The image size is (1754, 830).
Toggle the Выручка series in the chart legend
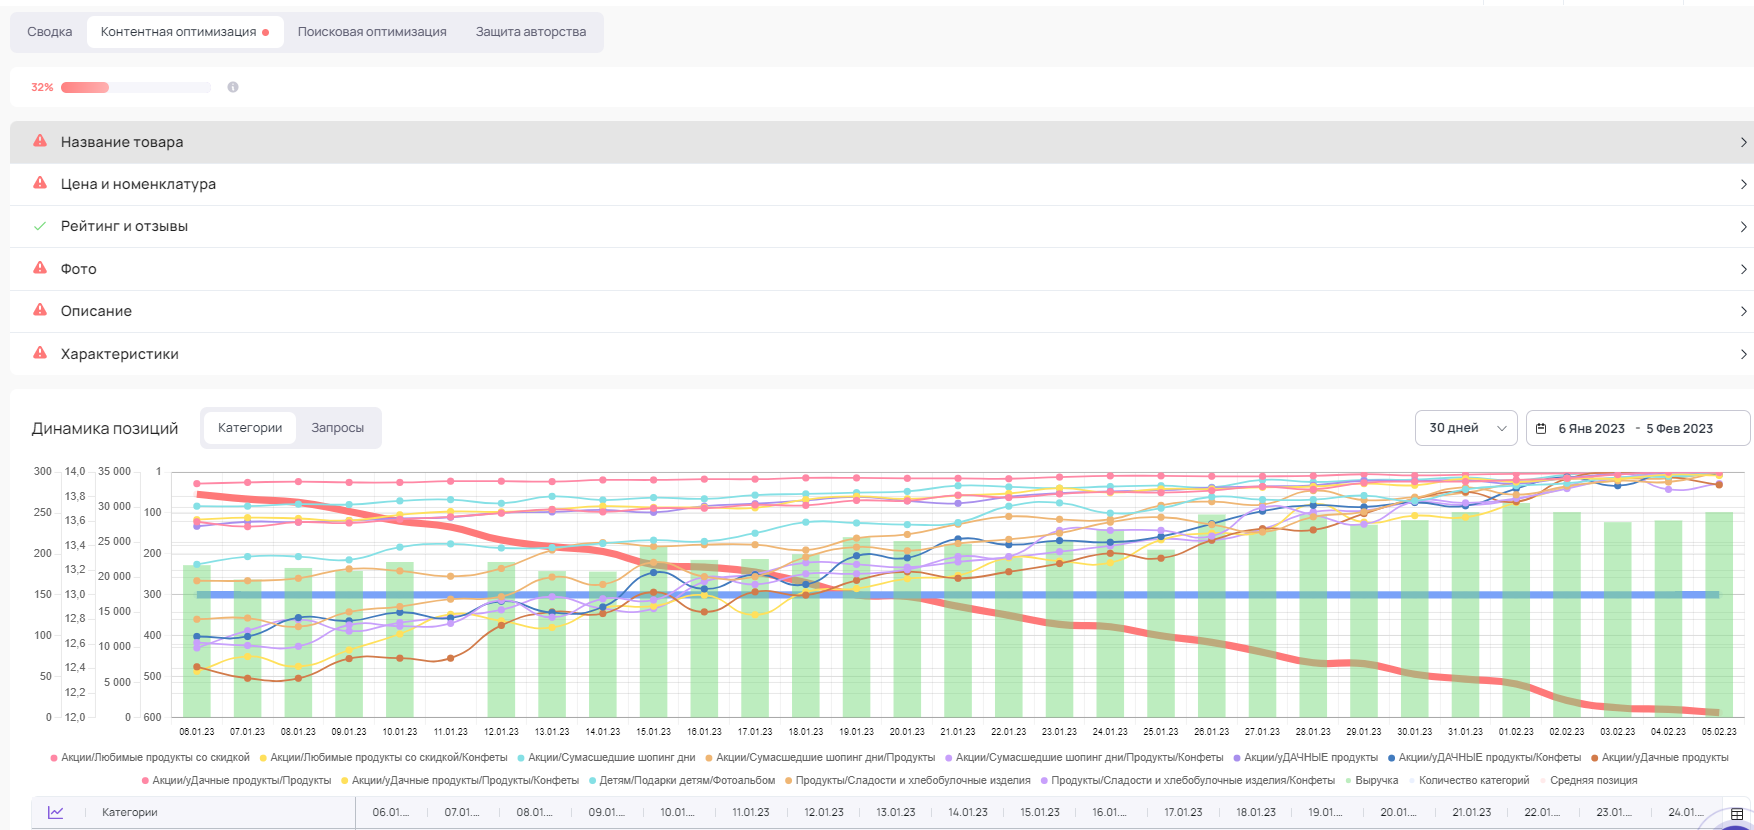[1376, 780]
